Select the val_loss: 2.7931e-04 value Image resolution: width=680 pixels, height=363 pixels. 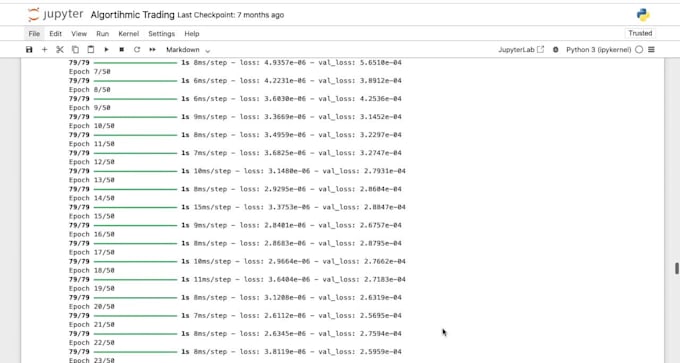[x=364, y=171]
